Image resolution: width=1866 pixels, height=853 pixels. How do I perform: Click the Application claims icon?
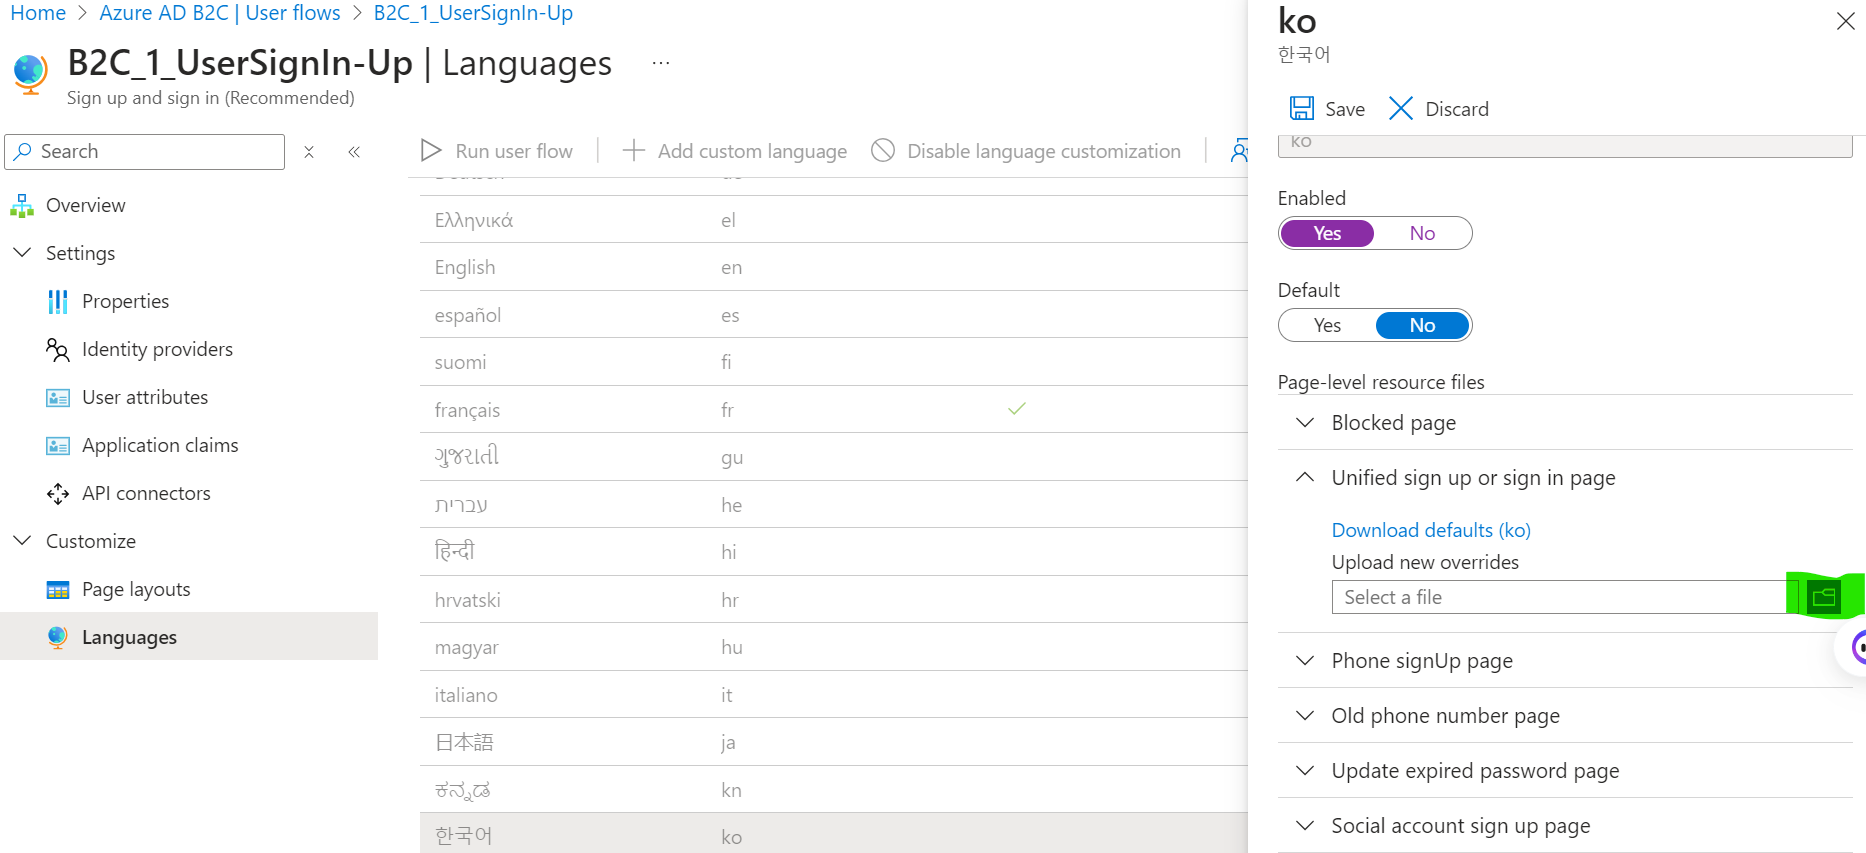58,446
